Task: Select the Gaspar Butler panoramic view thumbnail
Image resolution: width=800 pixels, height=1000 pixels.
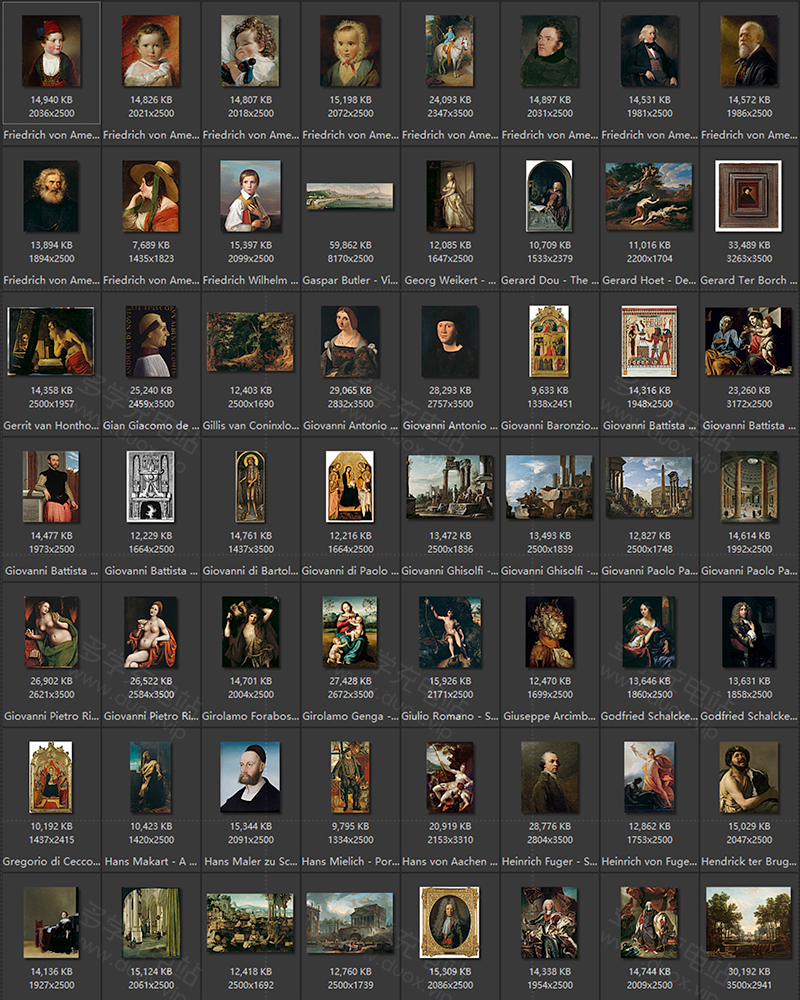Action: tap(349, 196)
